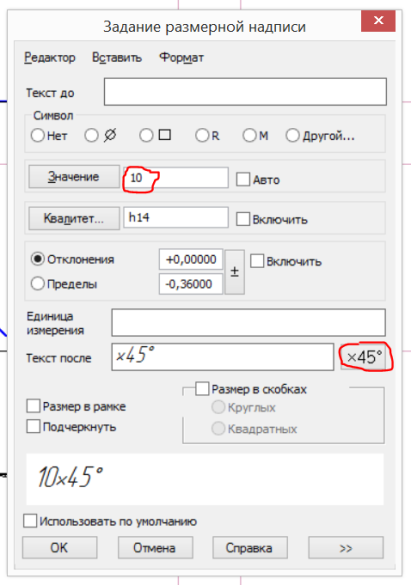Click the ×45° chamfer text button

click(363, 357)
